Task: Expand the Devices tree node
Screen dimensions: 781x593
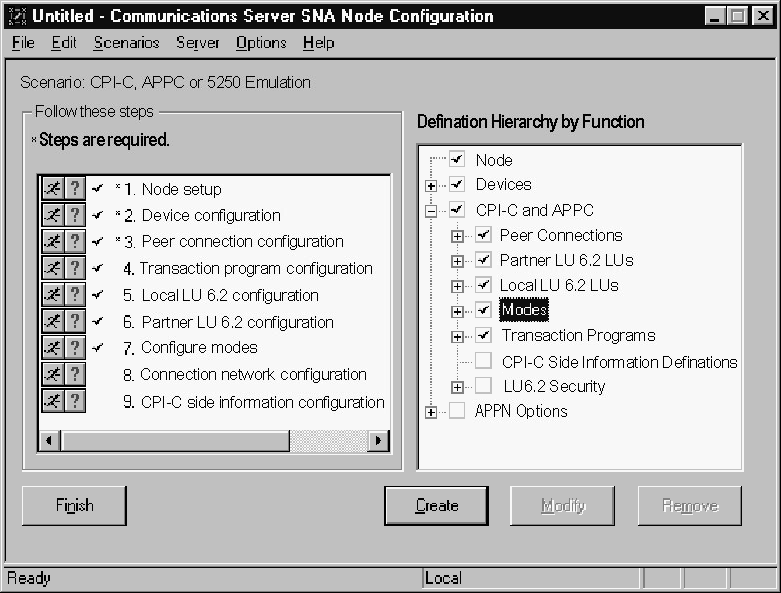Action: pyautogui.click(x=431, y=185)
